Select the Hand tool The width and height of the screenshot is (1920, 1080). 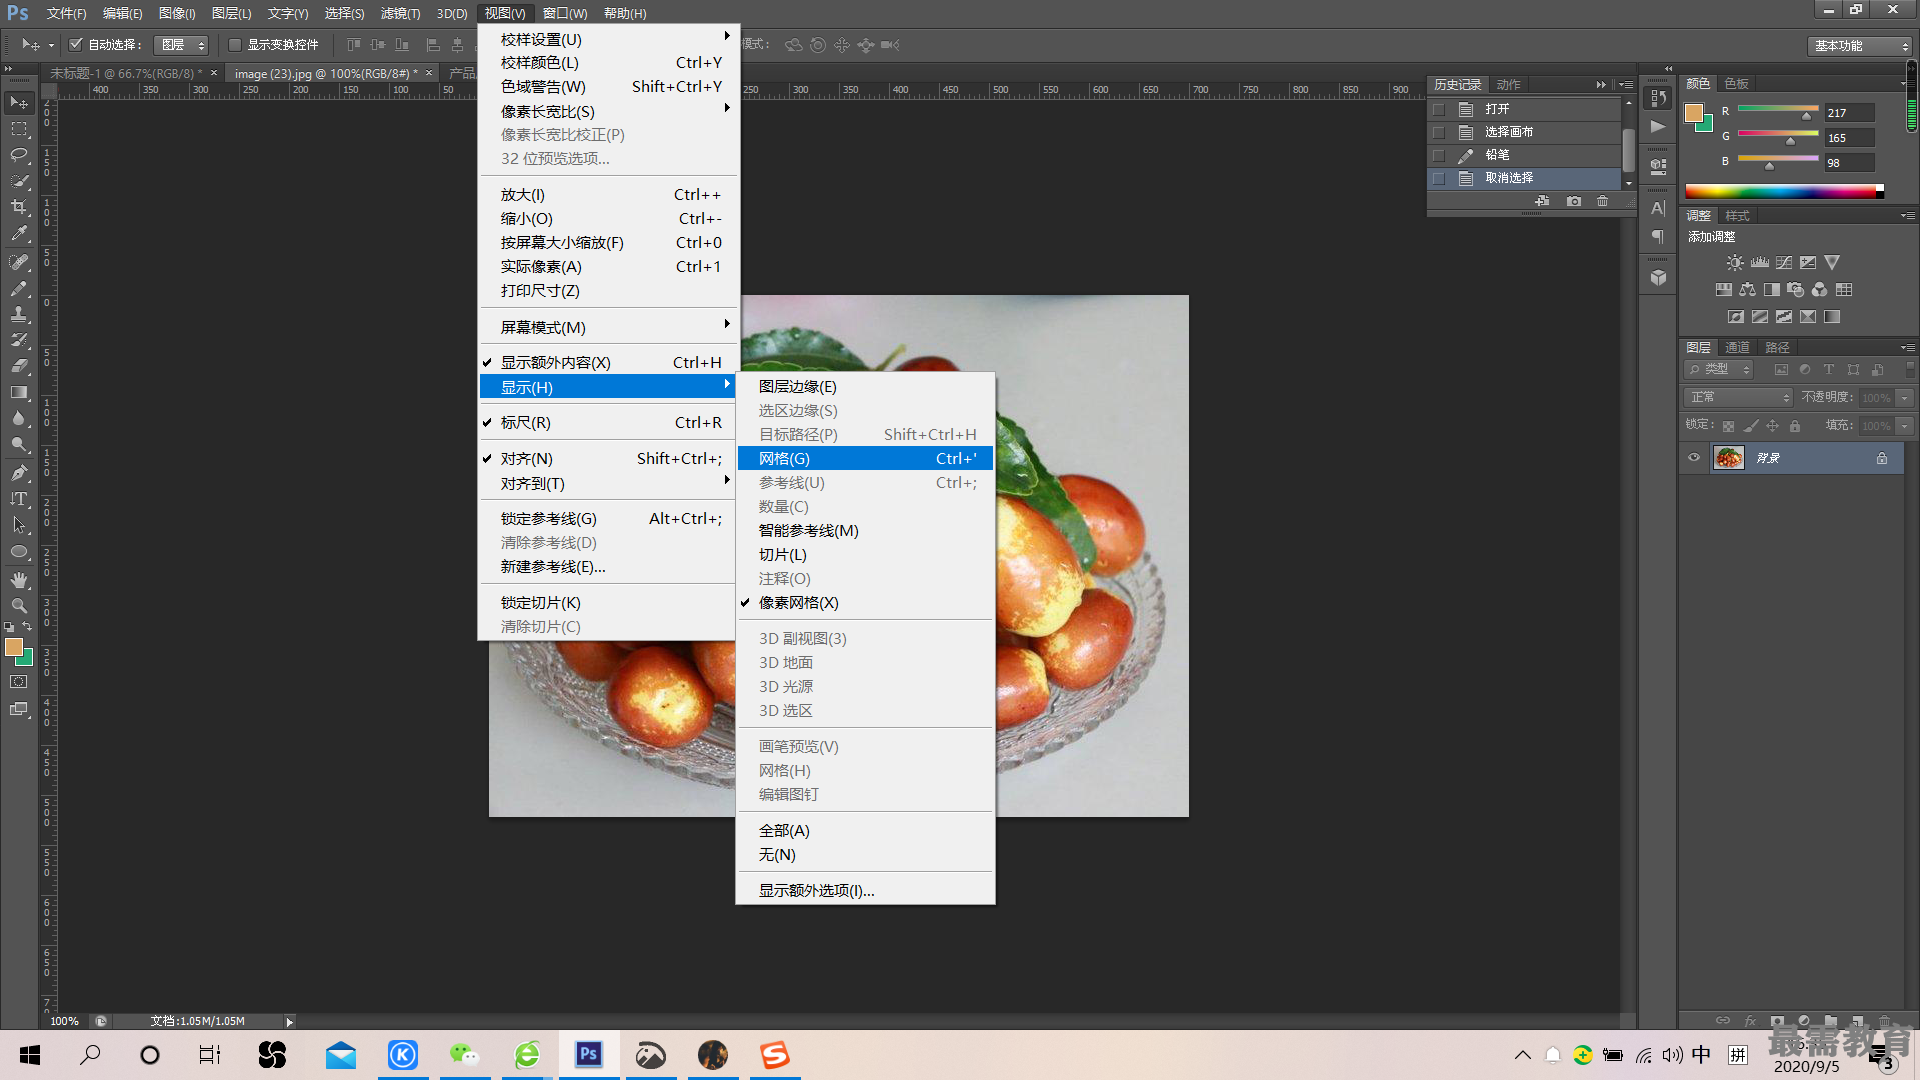19,580
